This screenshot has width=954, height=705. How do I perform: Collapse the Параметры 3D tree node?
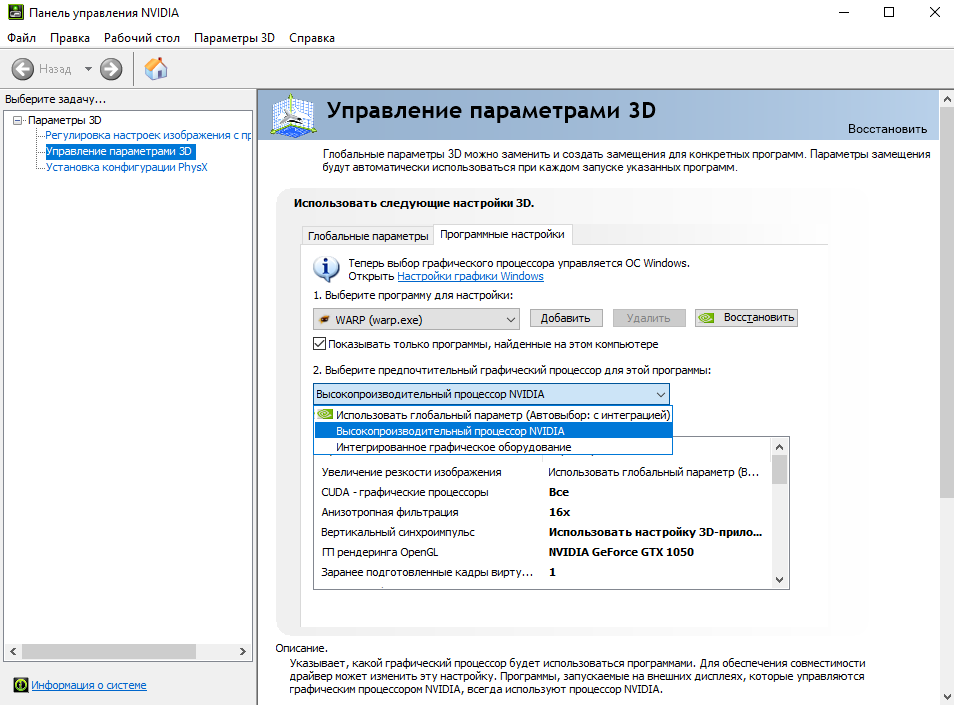(x=18, y=120)
